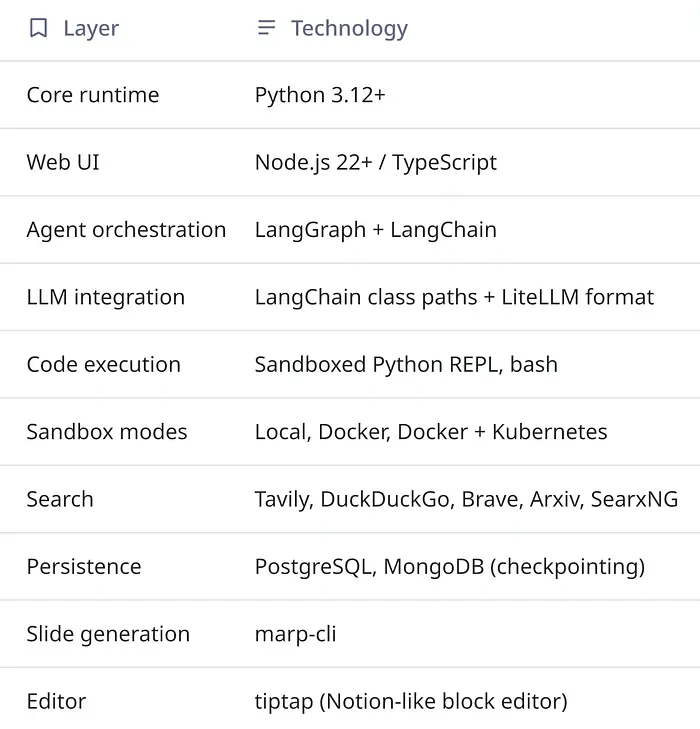
Task: Click the Python 3.12+ cell
Action: 320,95
